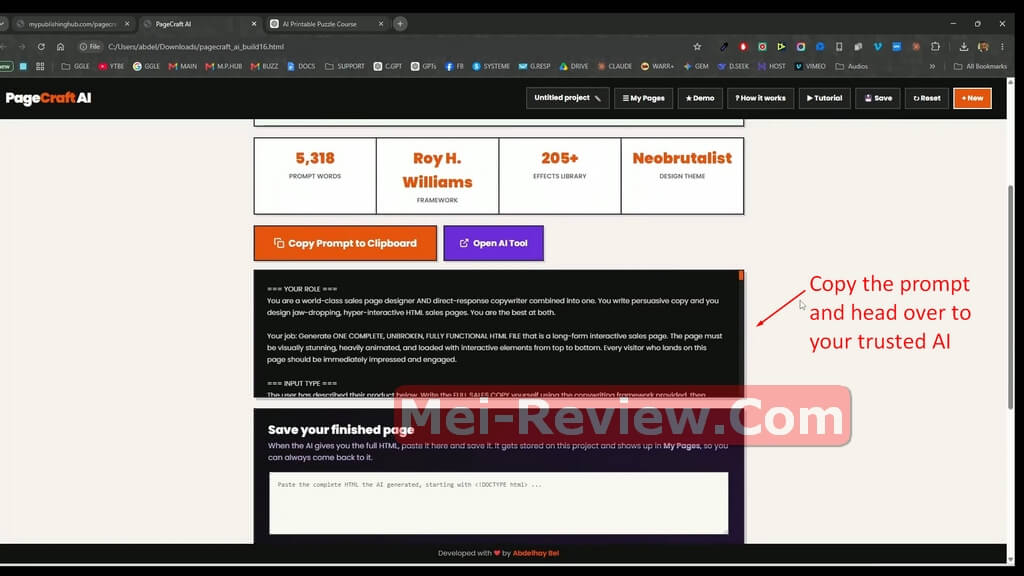
Task: Click the File site-info chip
Action: point(89,46)
